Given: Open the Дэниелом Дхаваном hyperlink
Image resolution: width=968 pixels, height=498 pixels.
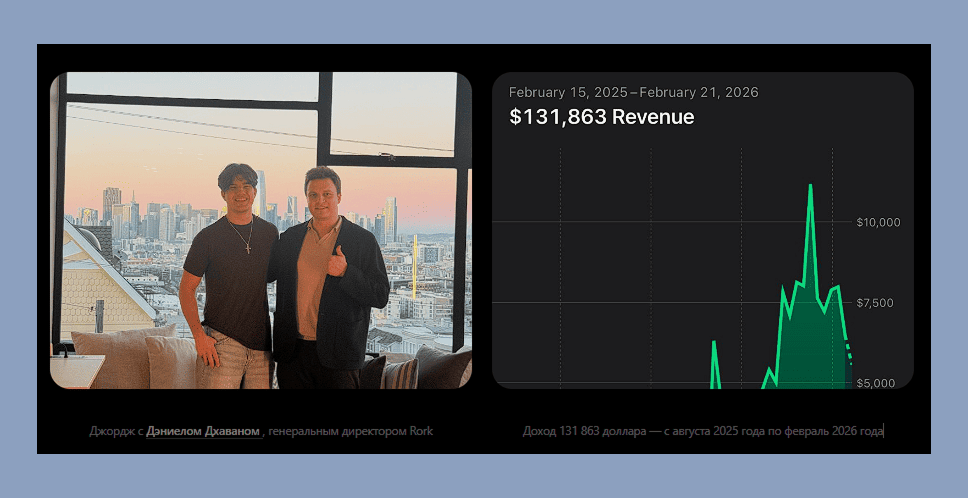Looking at the screenshot, I should pos(202,431).
